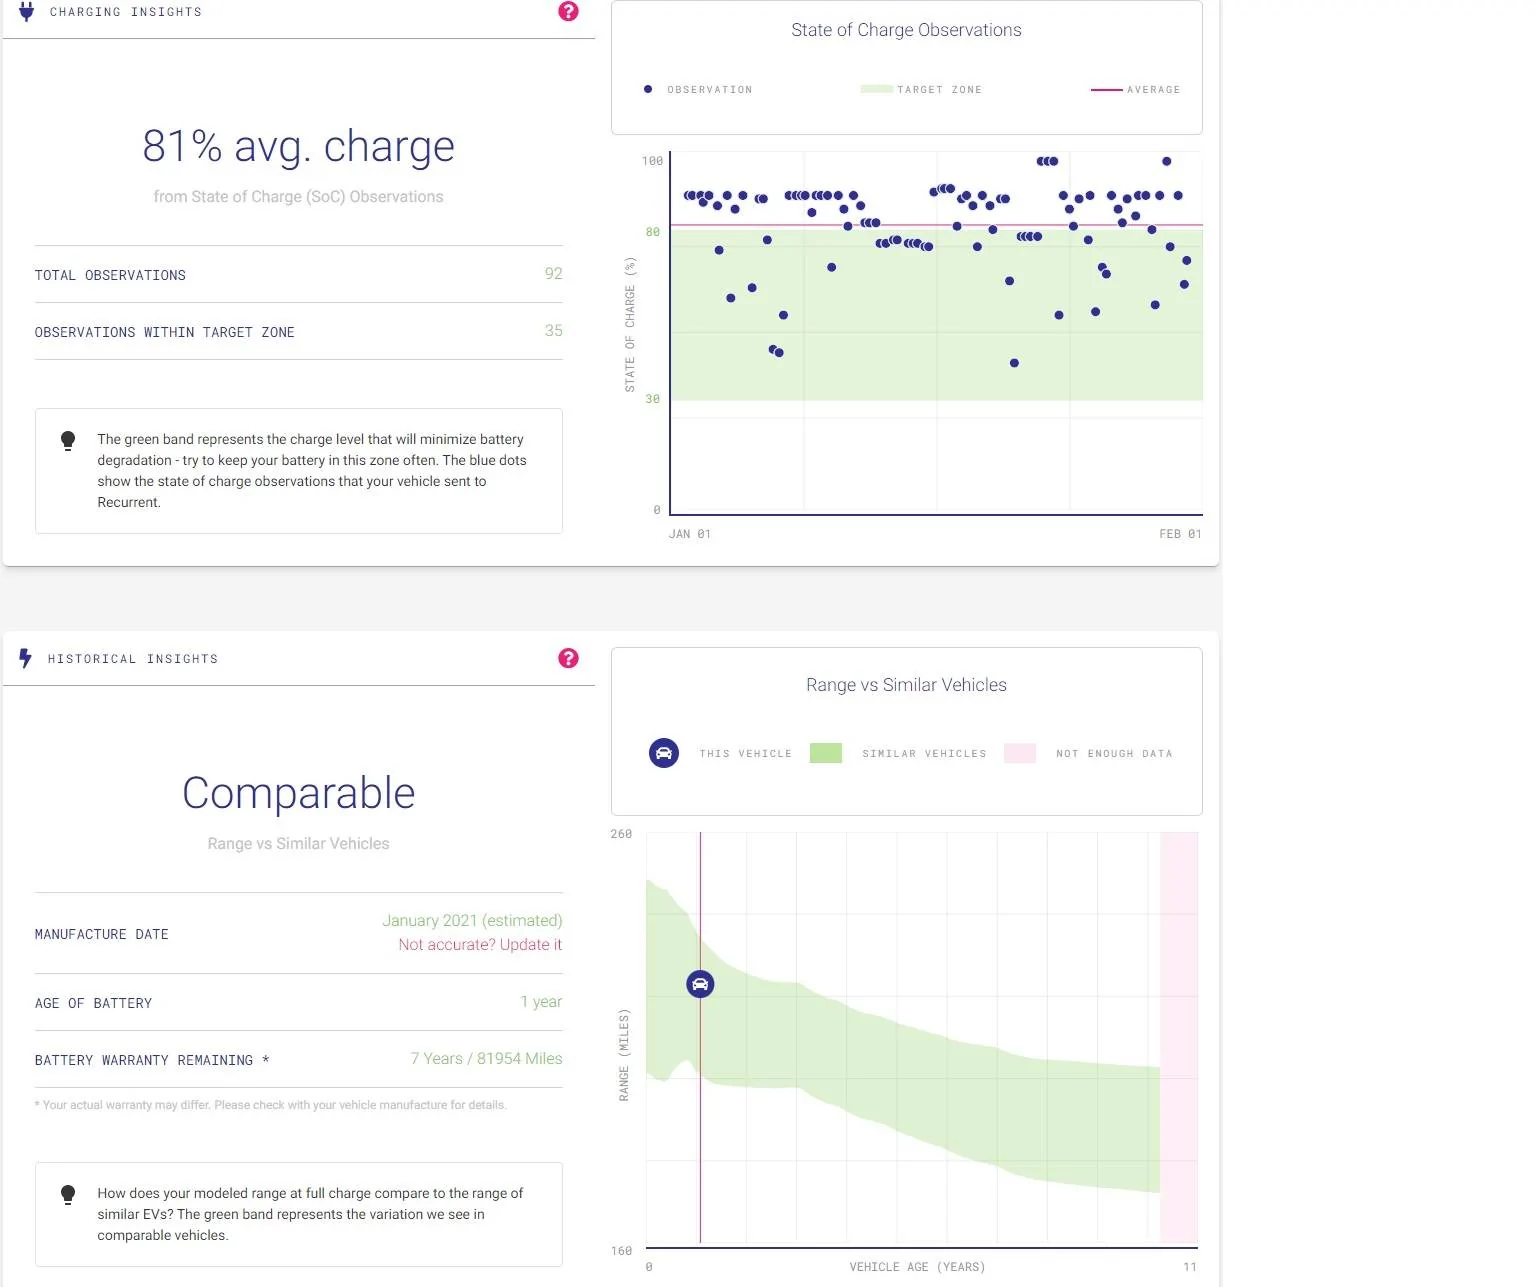Screen dimensions: 1536x1287
Task: Click the lightbulb icon in the range tip
Action: (68, 1195)
